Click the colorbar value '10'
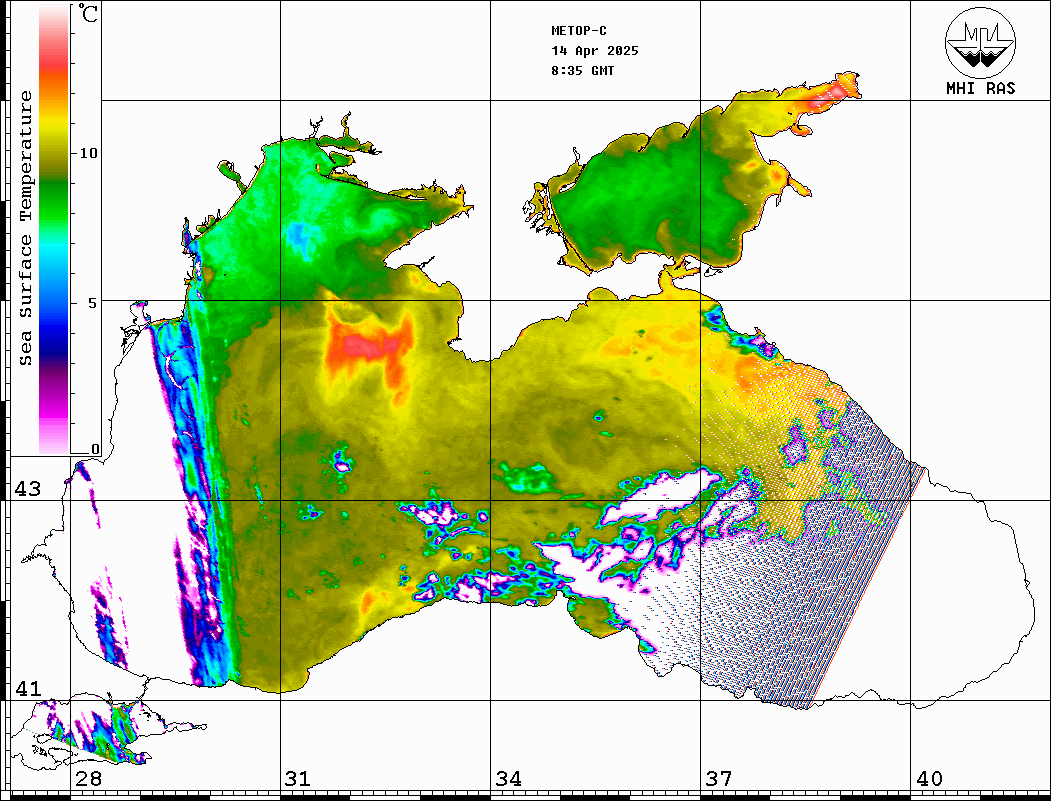Image resolution: width=1051 pixels, height=801 pixels. [x=88, y=153]
